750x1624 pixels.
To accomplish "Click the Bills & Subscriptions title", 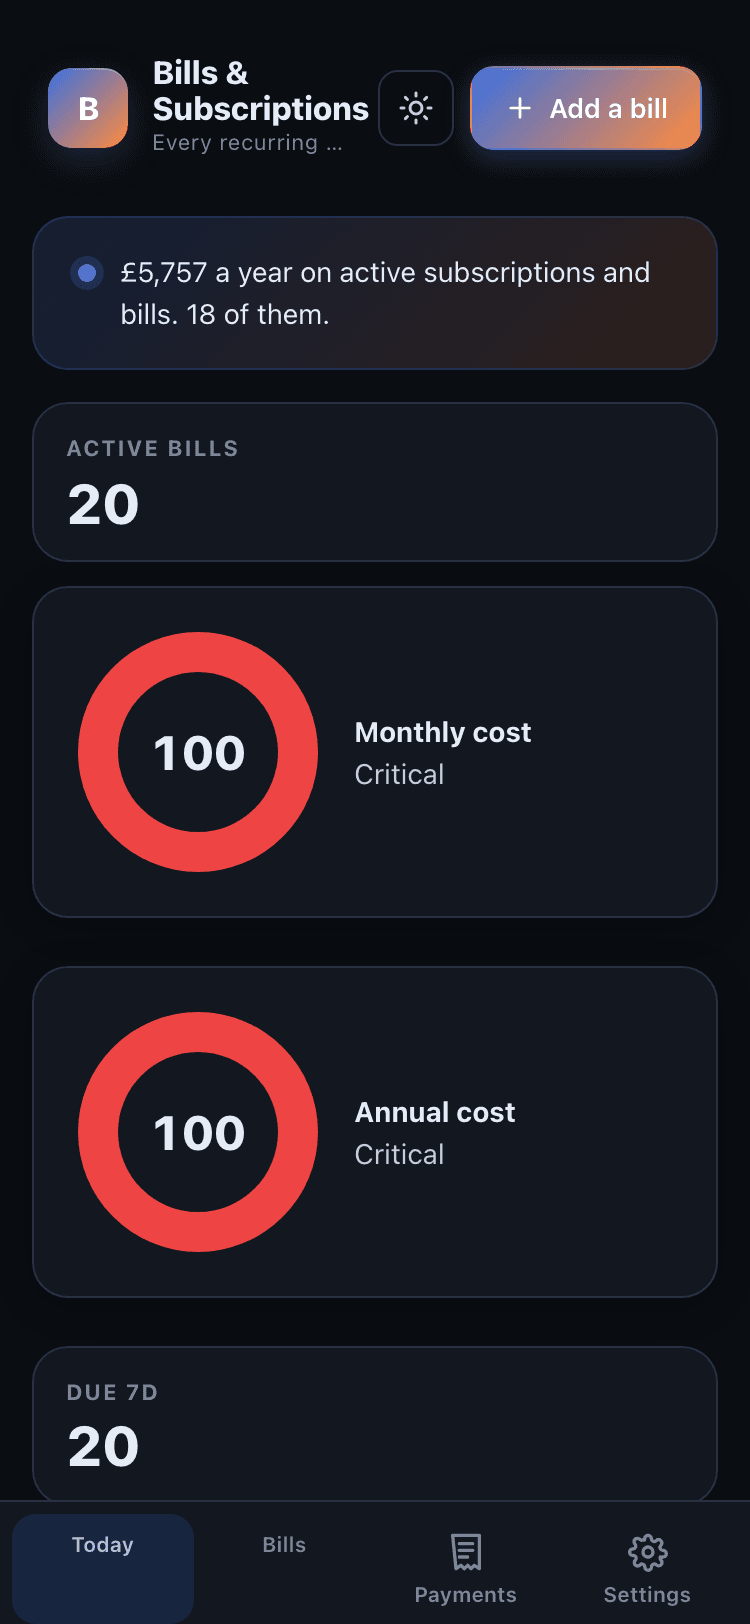I will coord(261,91).
